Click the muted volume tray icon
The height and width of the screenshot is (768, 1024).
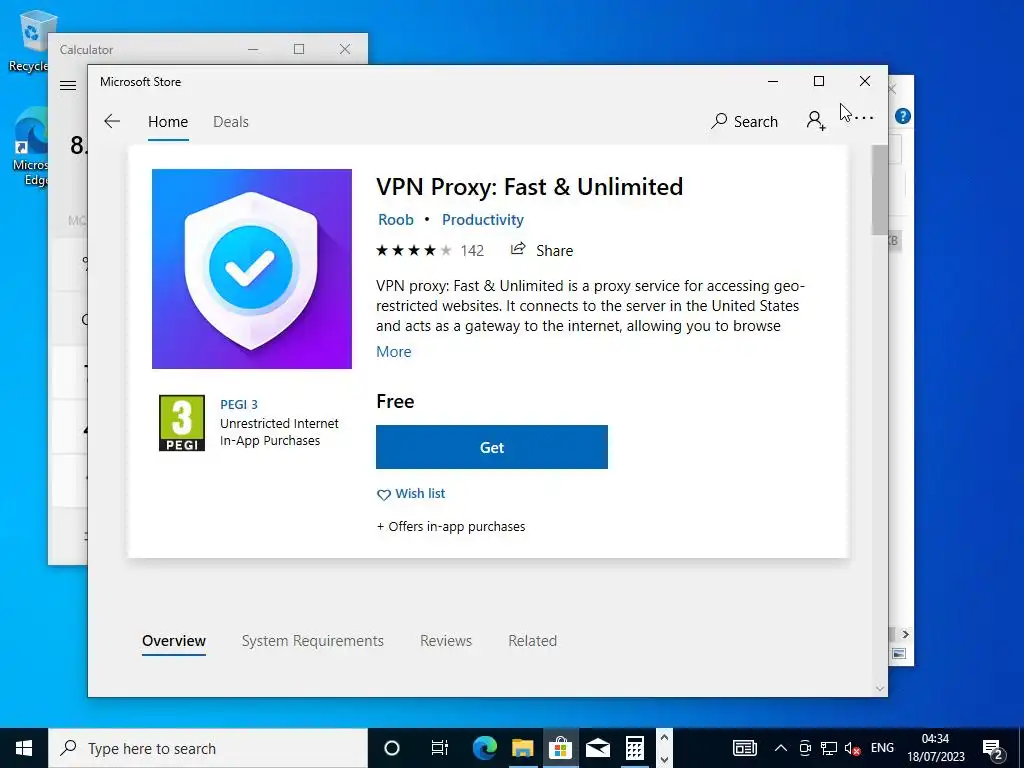[852, 749]
